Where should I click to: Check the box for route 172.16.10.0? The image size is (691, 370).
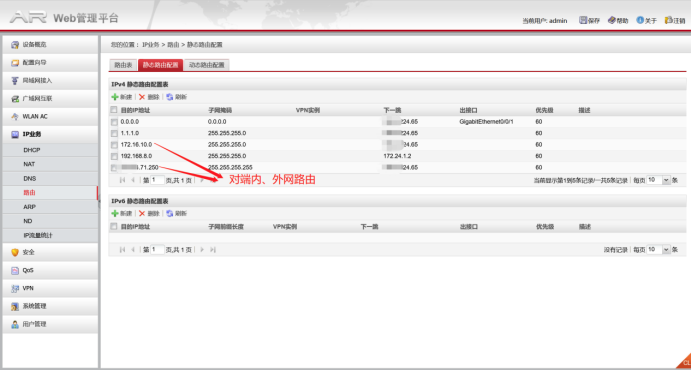[114, 145]
